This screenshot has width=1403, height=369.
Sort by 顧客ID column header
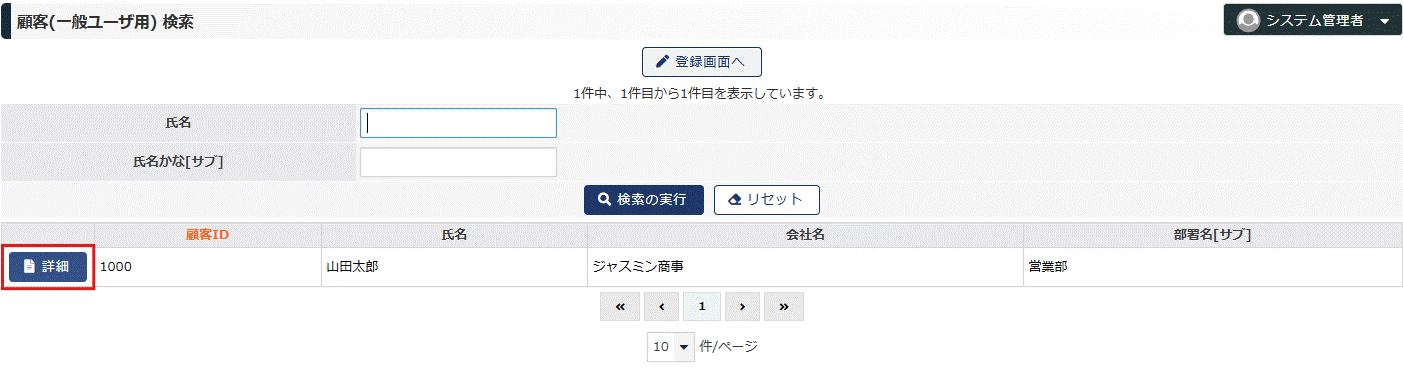coord(208,235)
